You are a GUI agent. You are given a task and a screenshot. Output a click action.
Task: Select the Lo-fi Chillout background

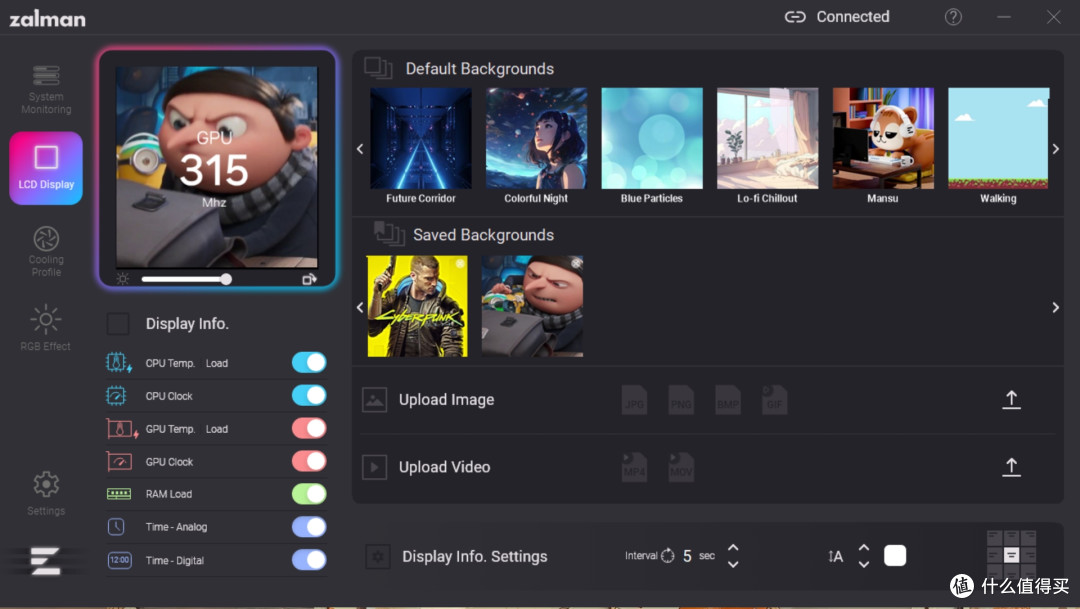click(767, 138)
